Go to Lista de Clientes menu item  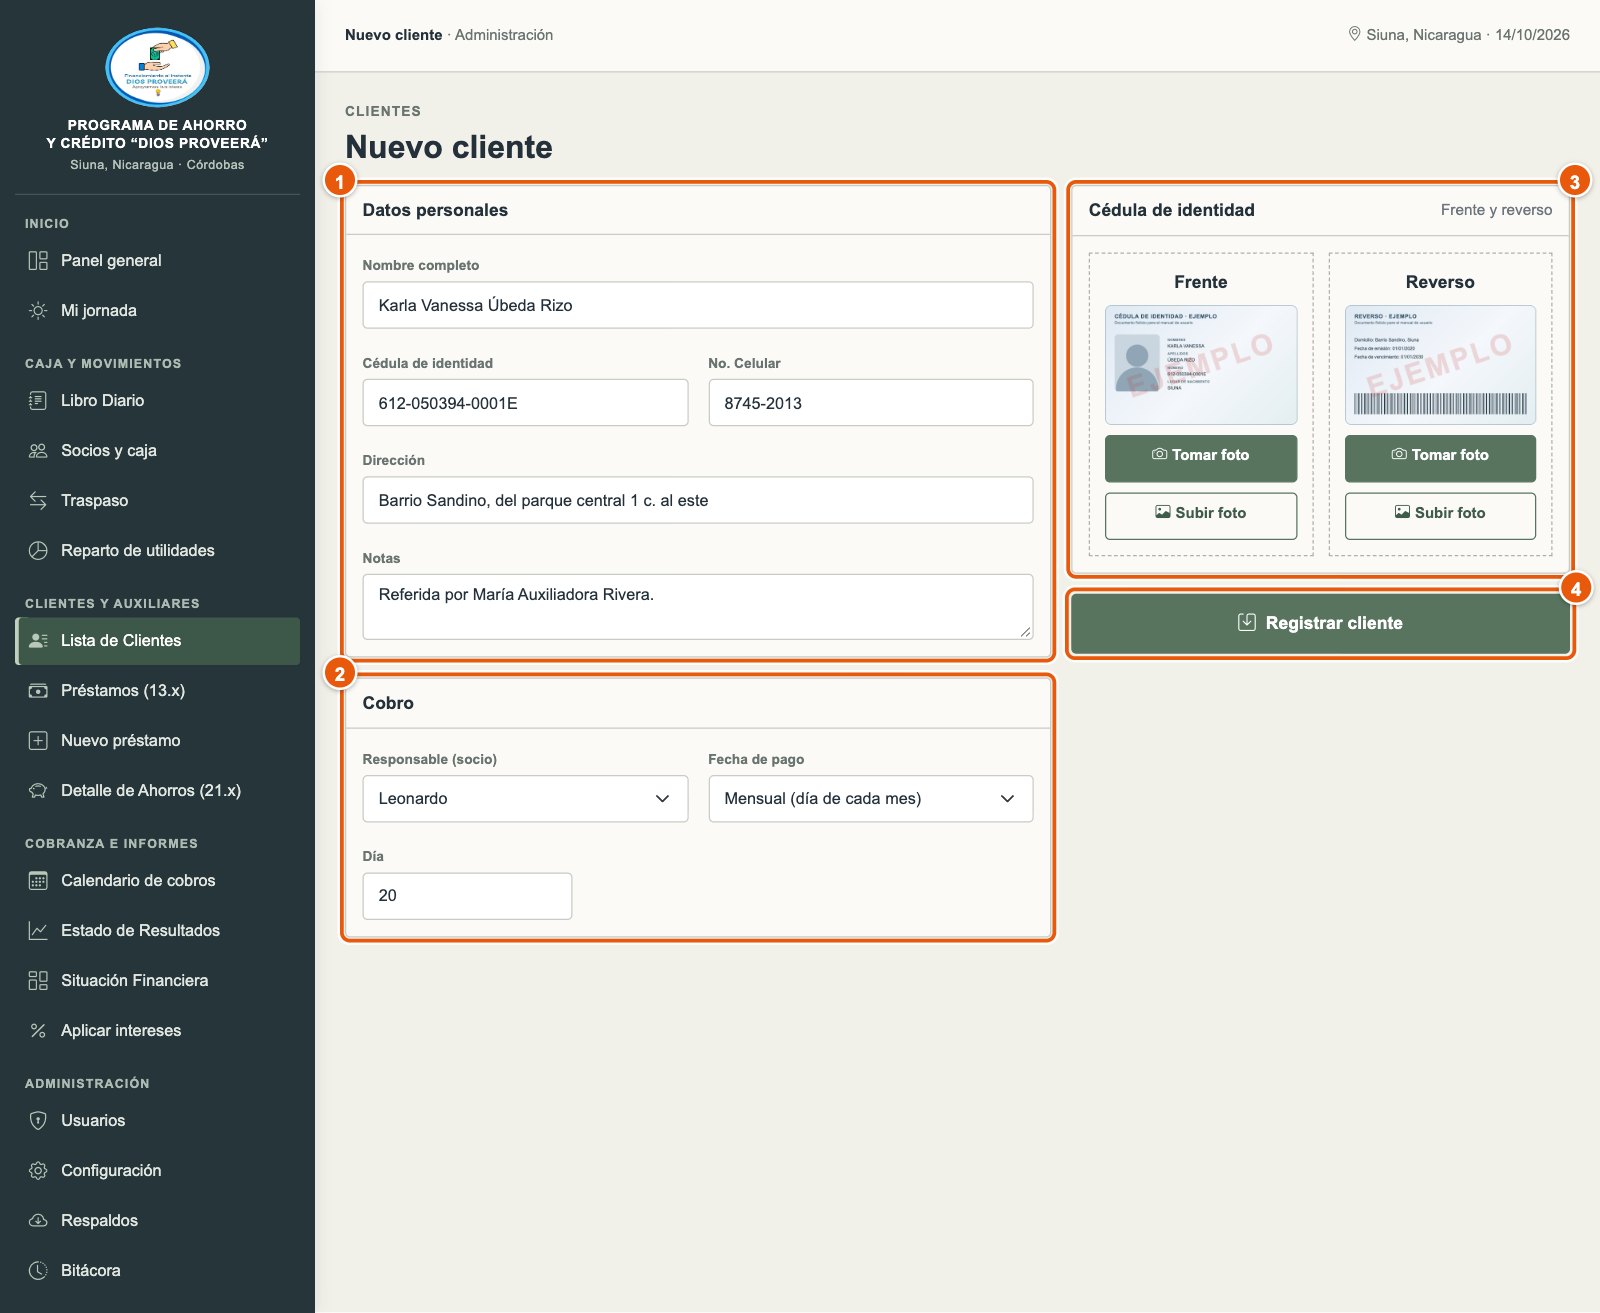pos(158,641)
